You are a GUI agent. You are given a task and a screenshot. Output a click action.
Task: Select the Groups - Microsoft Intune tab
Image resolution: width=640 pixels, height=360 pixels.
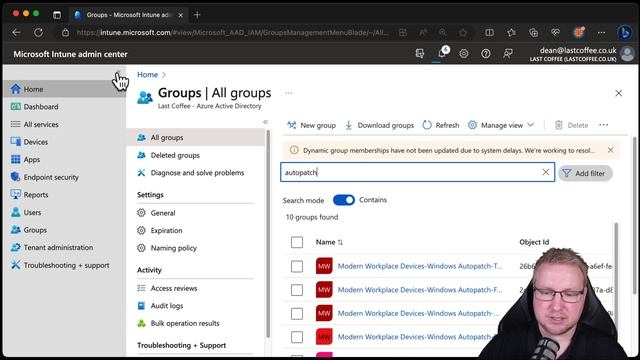[129, 15]
